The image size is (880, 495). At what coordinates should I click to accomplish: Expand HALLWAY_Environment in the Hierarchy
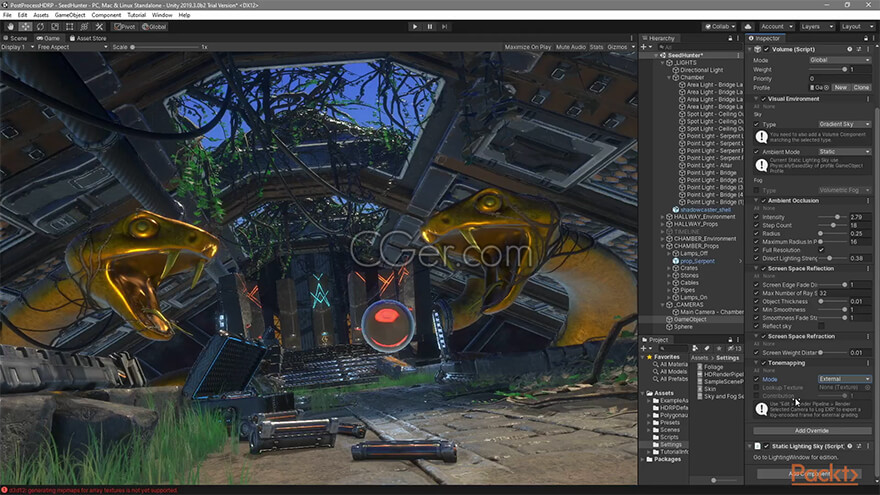pos(663,217)
